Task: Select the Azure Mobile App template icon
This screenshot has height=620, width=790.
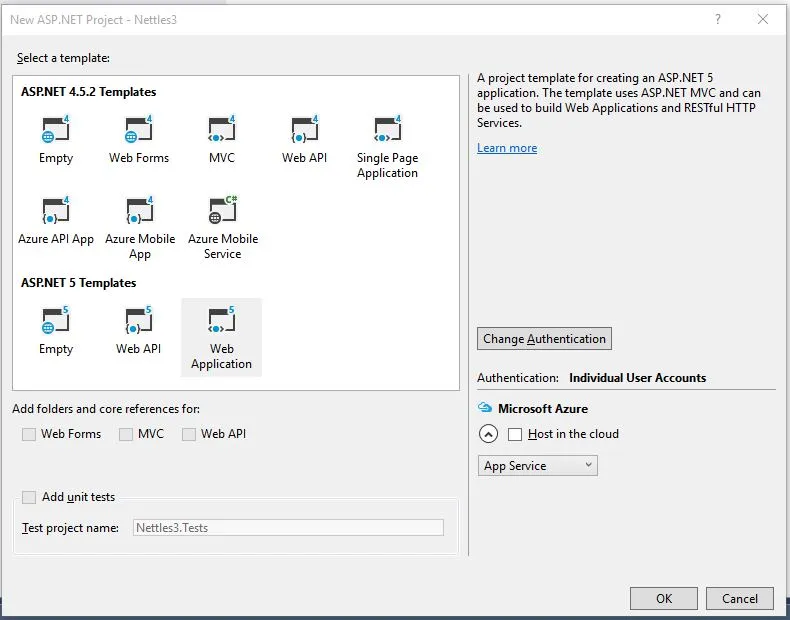Action: pos(139,210)
